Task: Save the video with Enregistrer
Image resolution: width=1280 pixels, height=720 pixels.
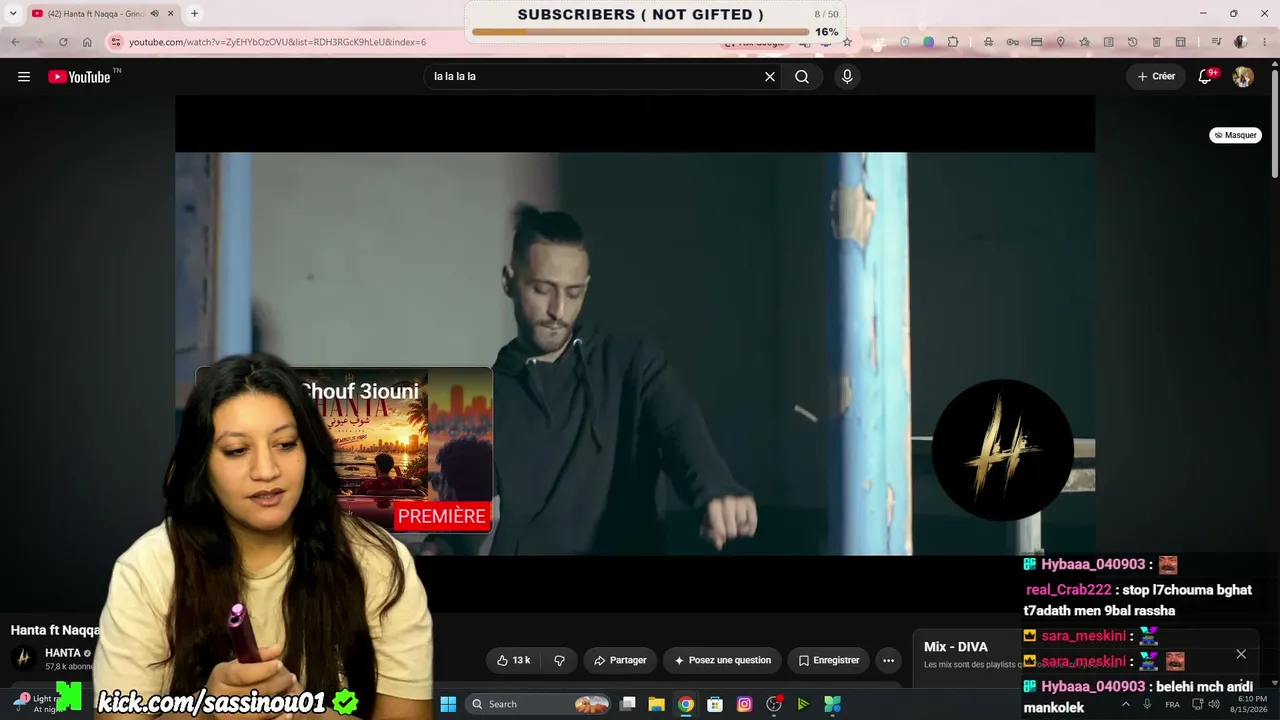Action: (x=829, y=660)
